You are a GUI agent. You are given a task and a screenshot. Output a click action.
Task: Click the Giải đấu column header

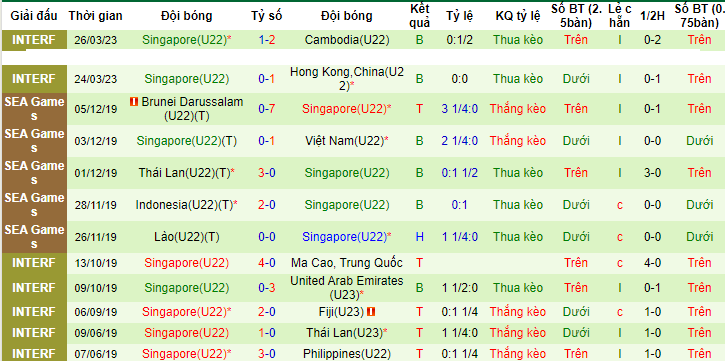34,16
